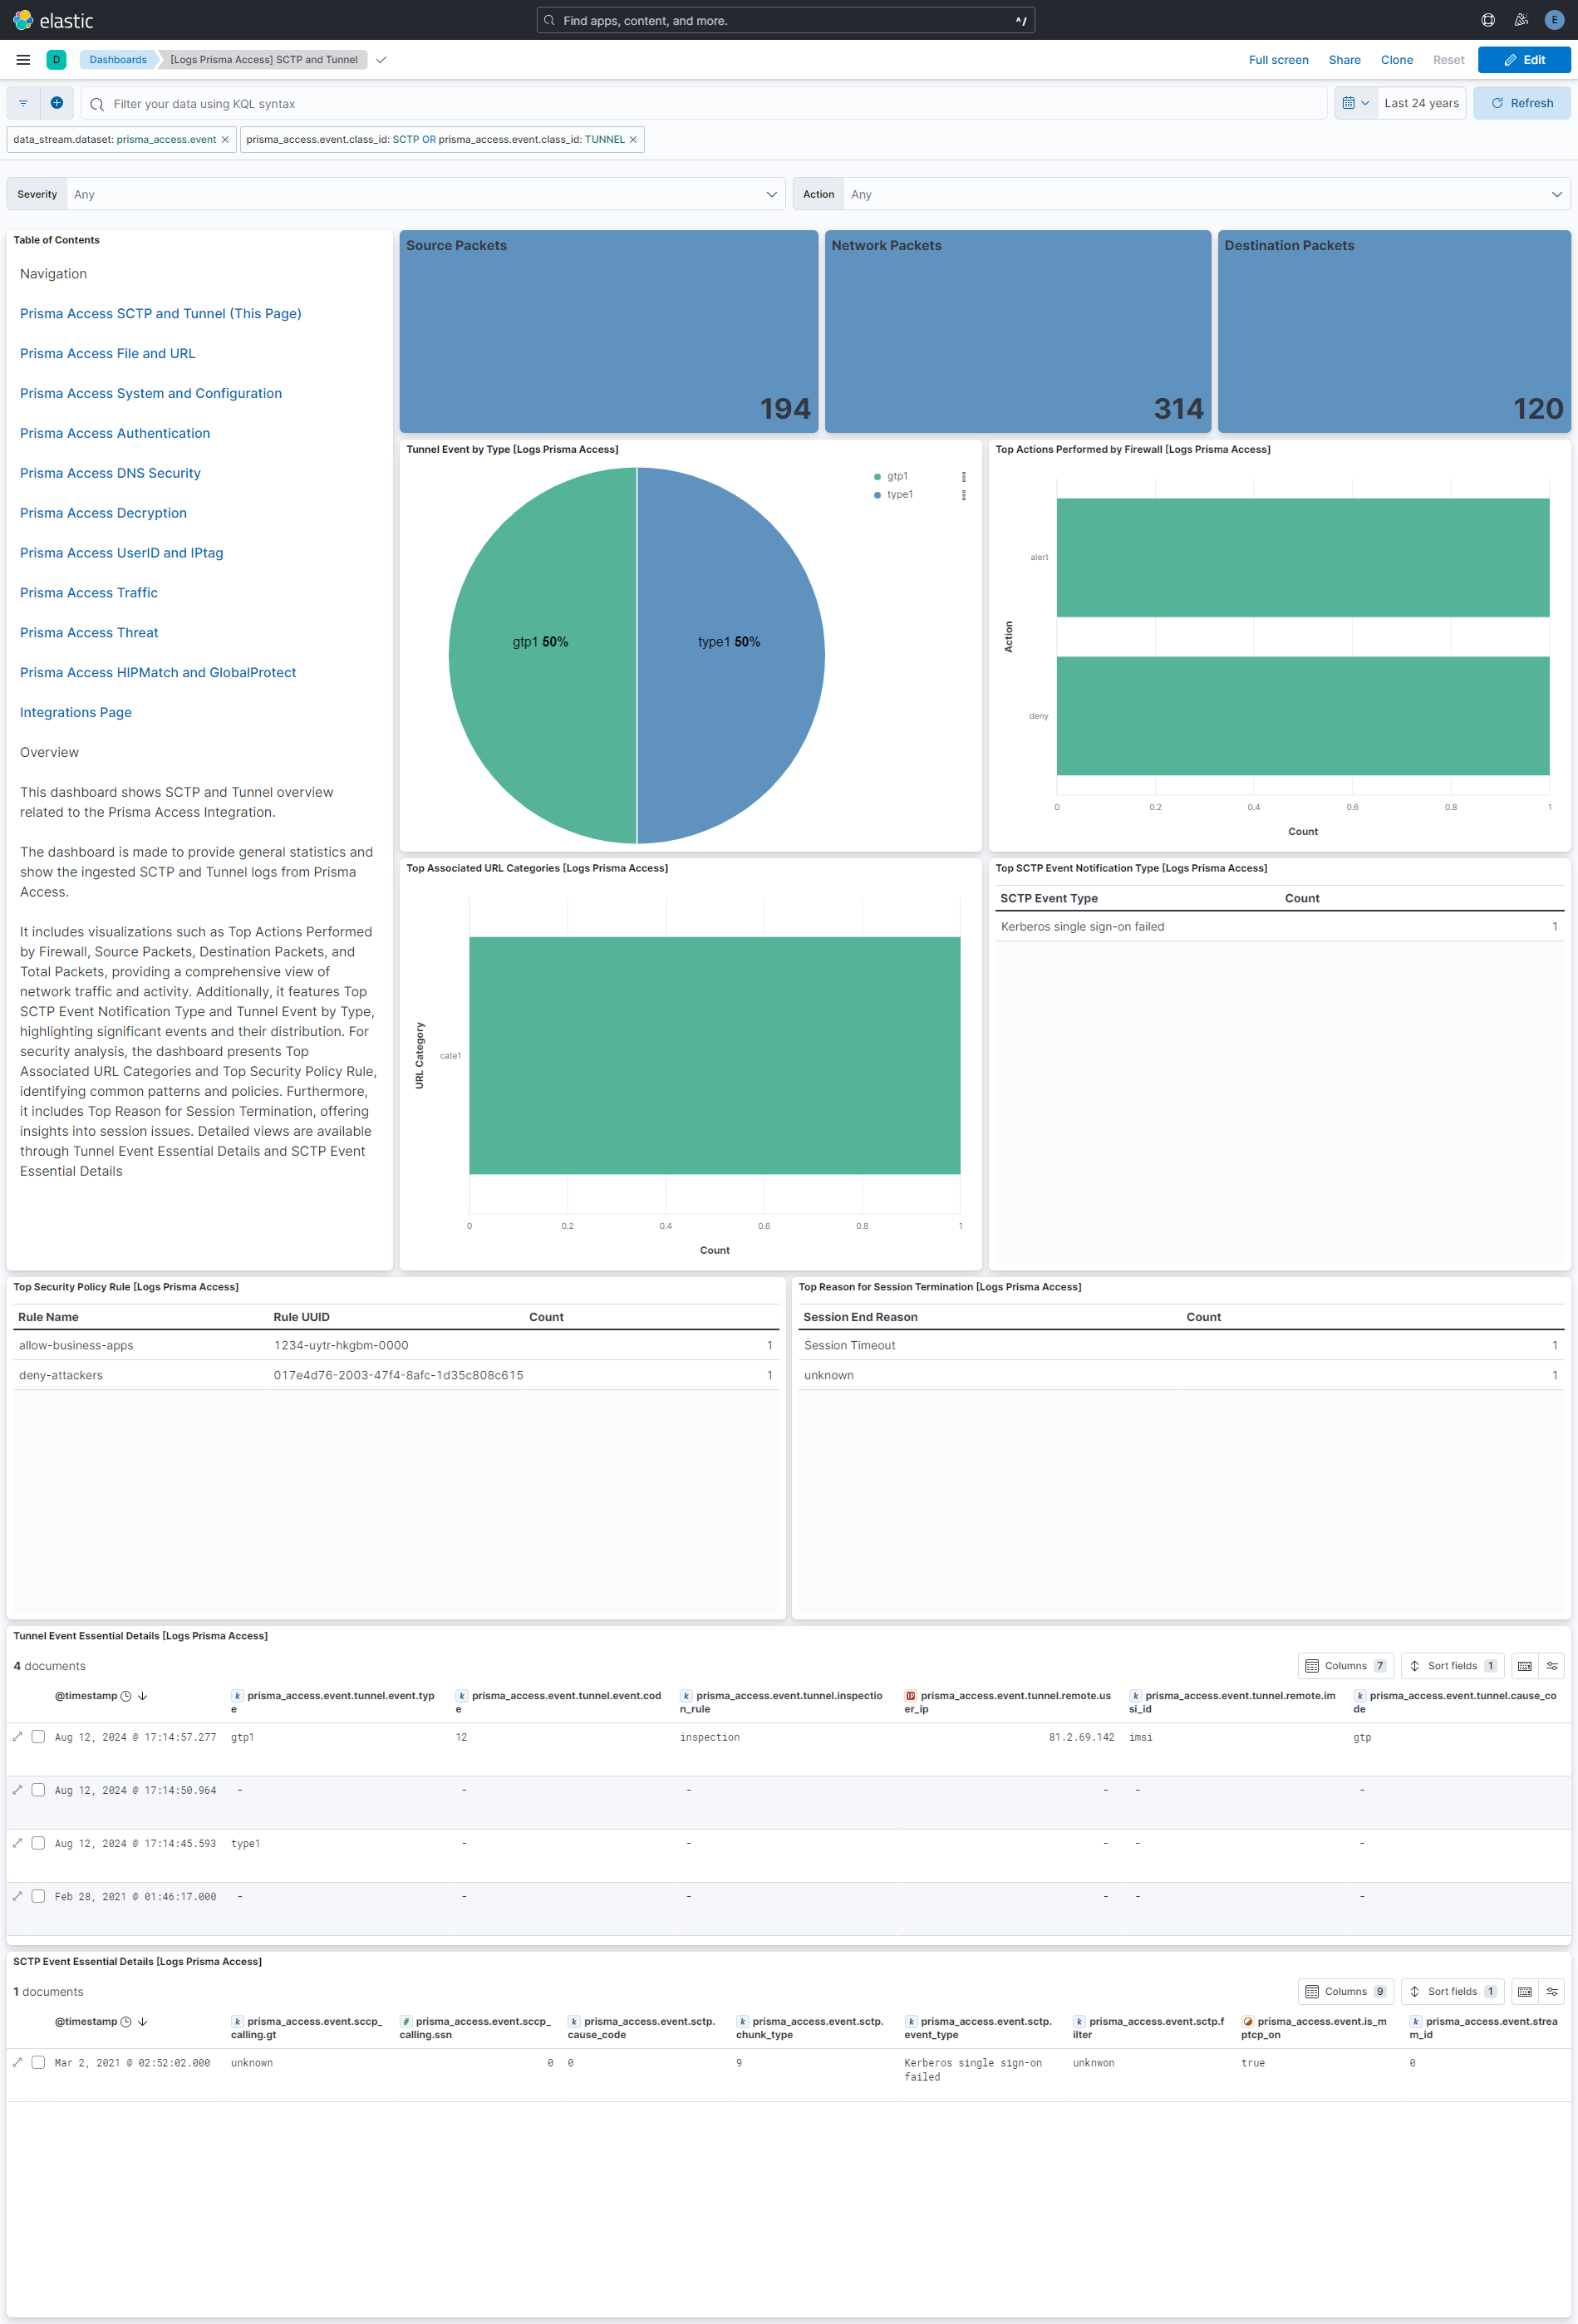The height and width of the screenshot is (2324, 1578).
Task: Switch to Full screen mode
Action: pyautogui.click(x=1279, y=59)
